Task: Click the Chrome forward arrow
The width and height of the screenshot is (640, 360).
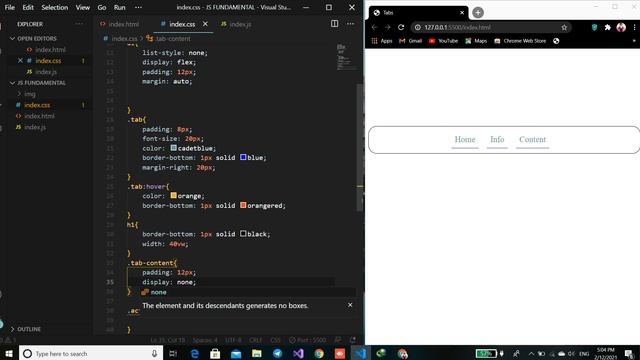Action: click(x=388, y=27)
